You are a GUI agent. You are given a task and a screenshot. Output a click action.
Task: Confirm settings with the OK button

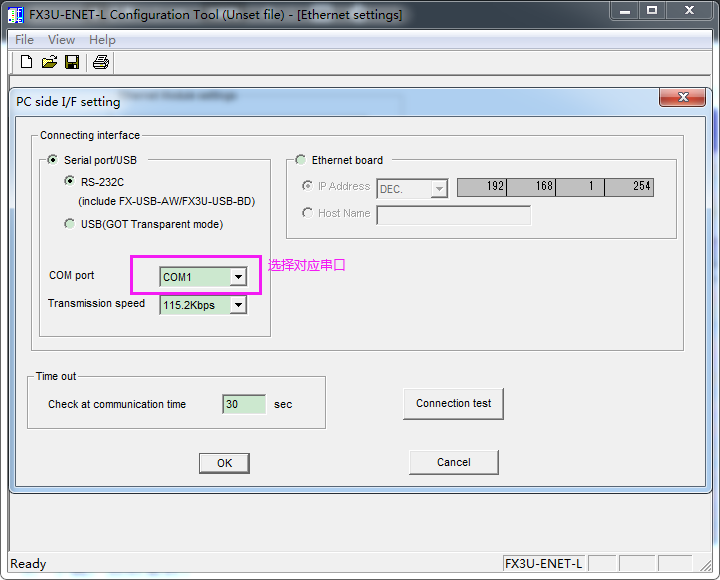[225, 463]
